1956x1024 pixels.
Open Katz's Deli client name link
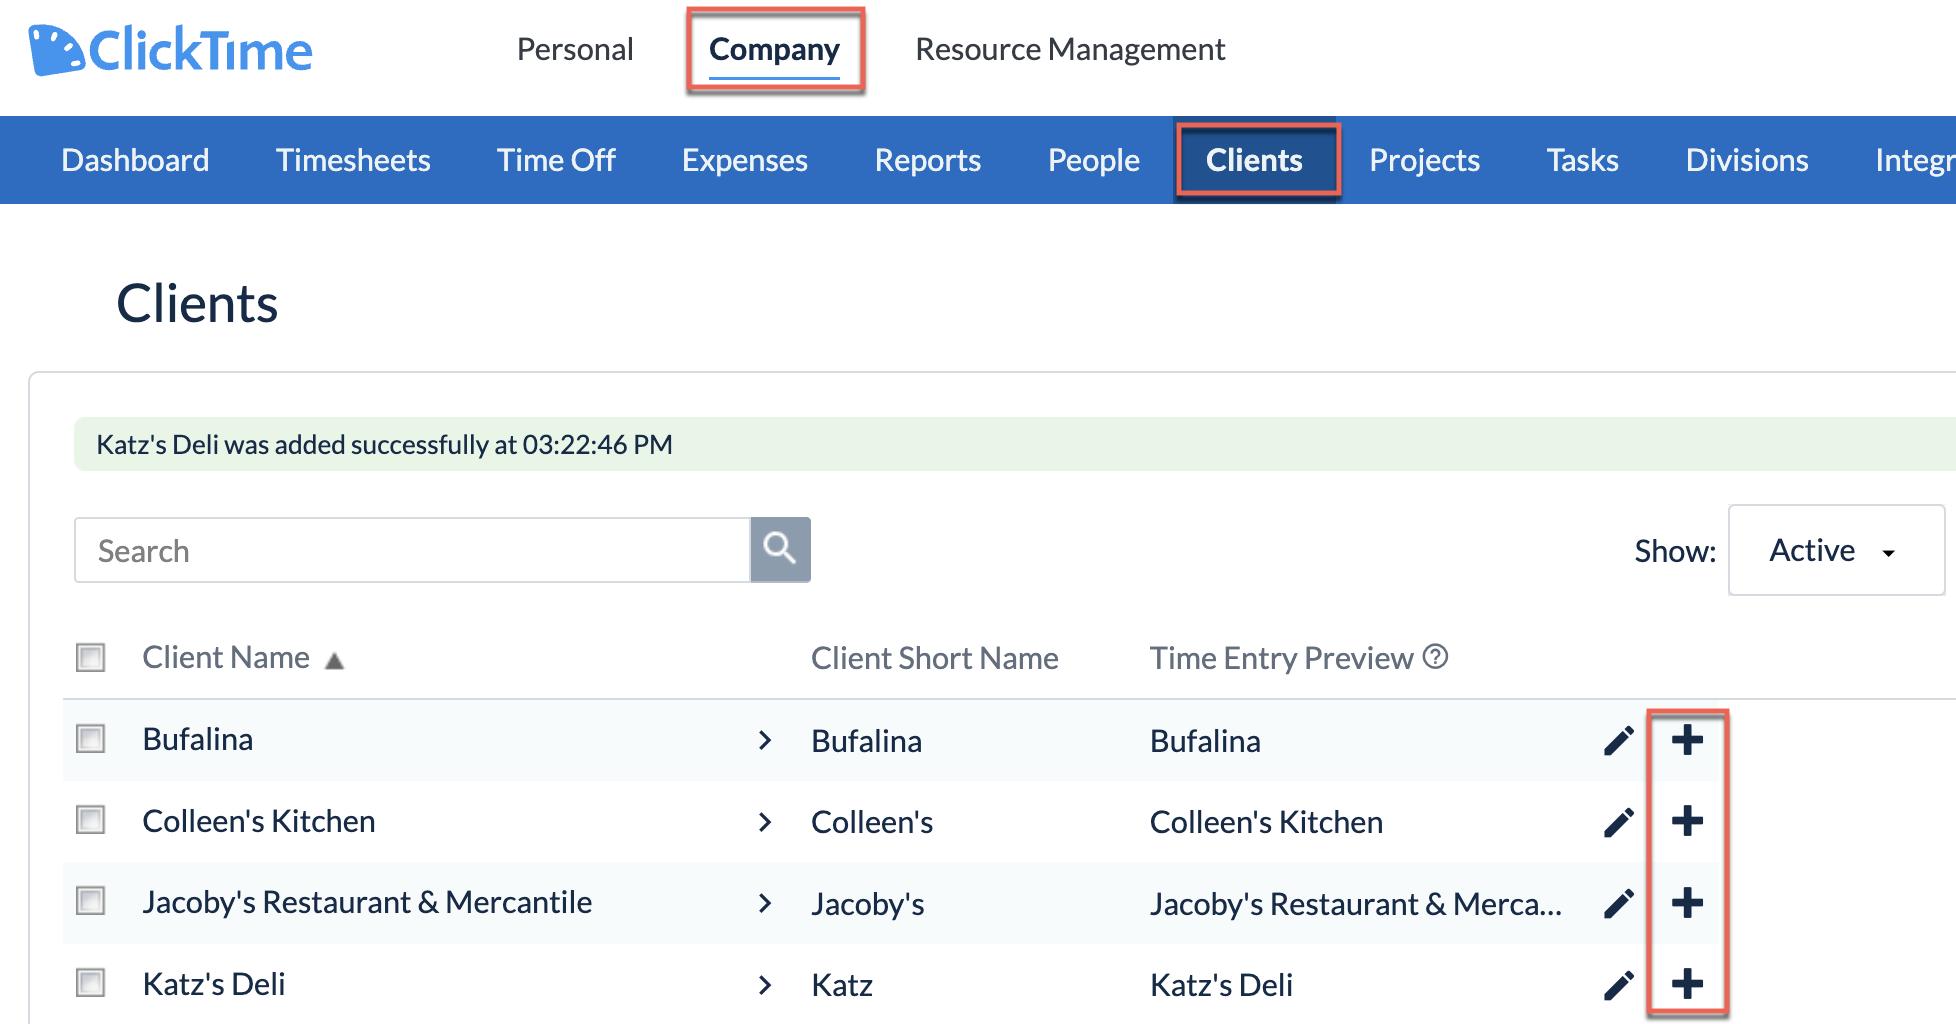(x=213, y=984)
